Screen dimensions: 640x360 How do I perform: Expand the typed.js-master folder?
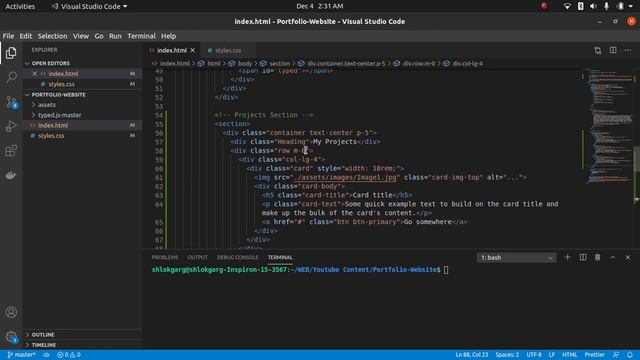click(60, 115)
